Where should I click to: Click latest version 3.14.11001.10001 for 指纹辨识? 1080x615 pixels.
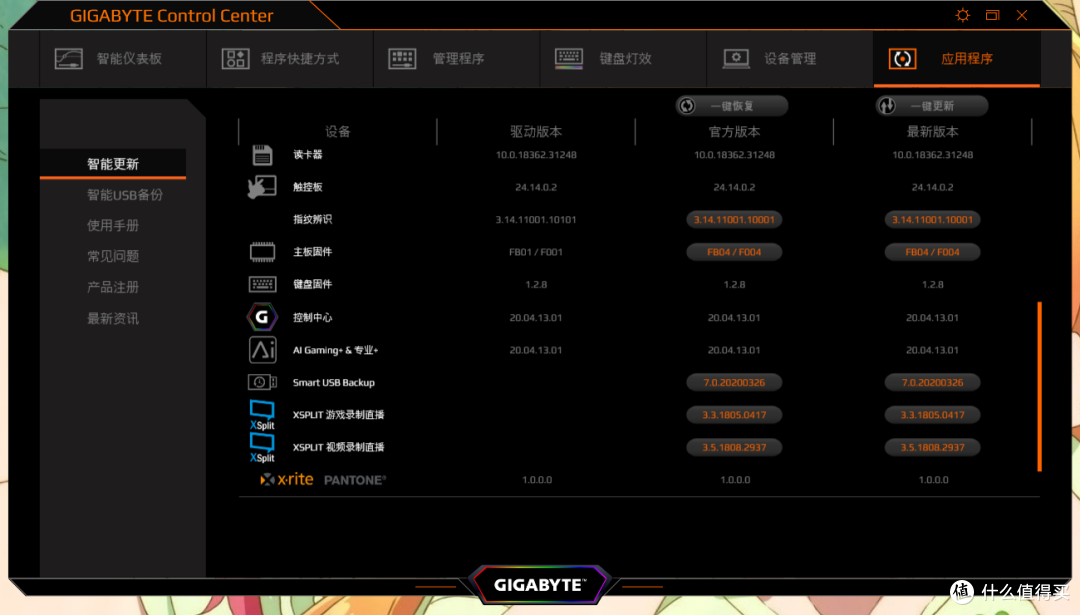[x=933, y=220]
